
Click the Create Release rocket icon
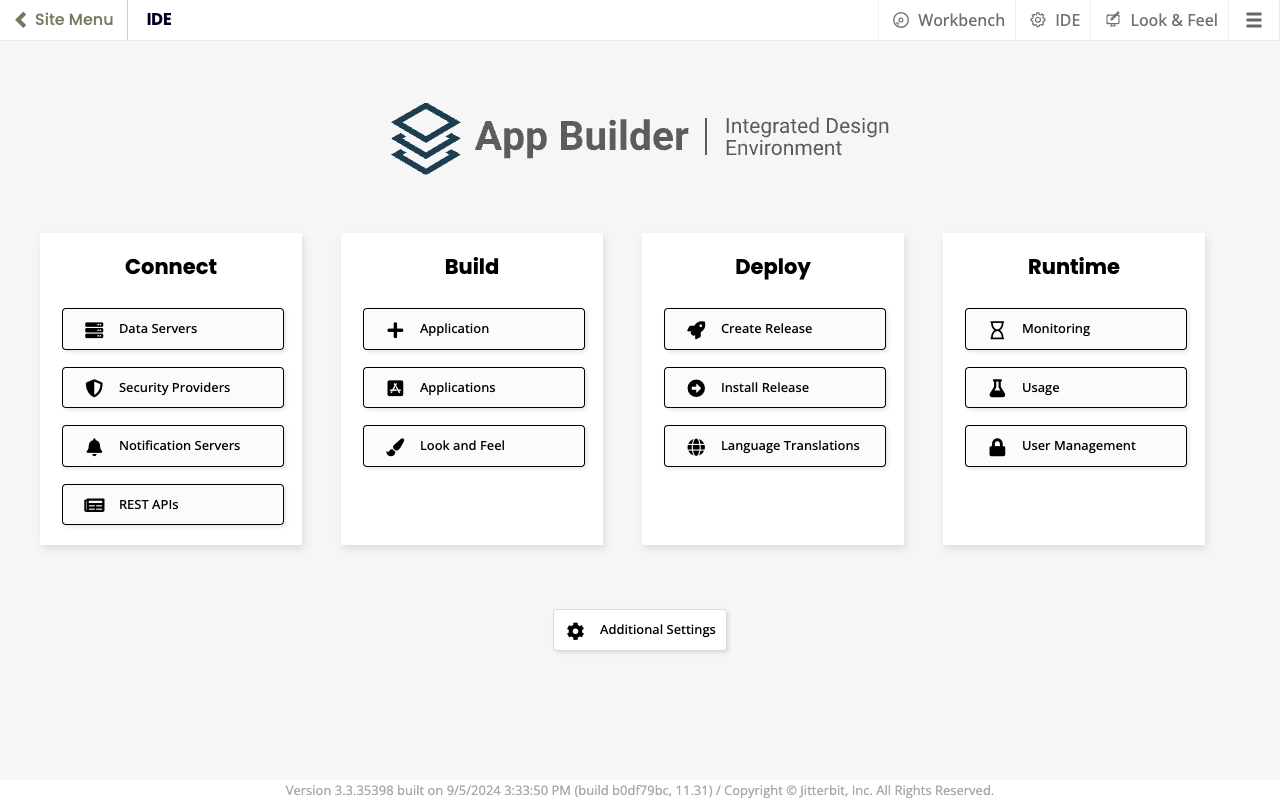click(696, 330)
